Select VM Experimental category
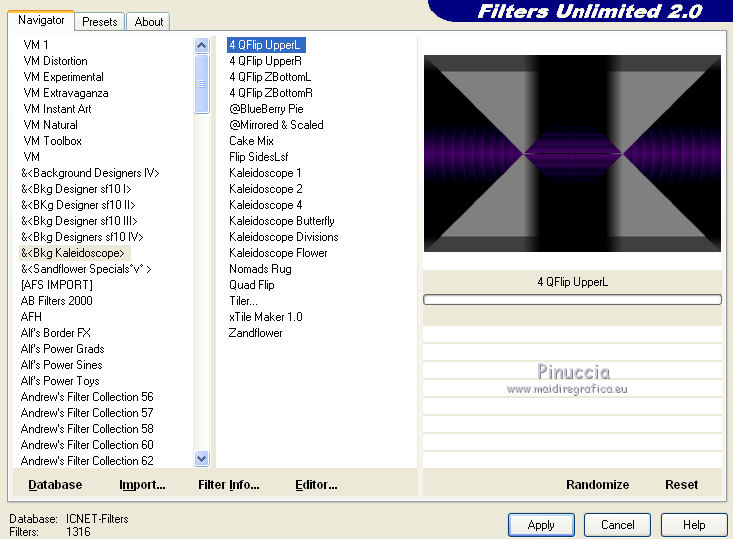Image resolution: width=733 pixels, height=539 pixels. click(64, 77)
